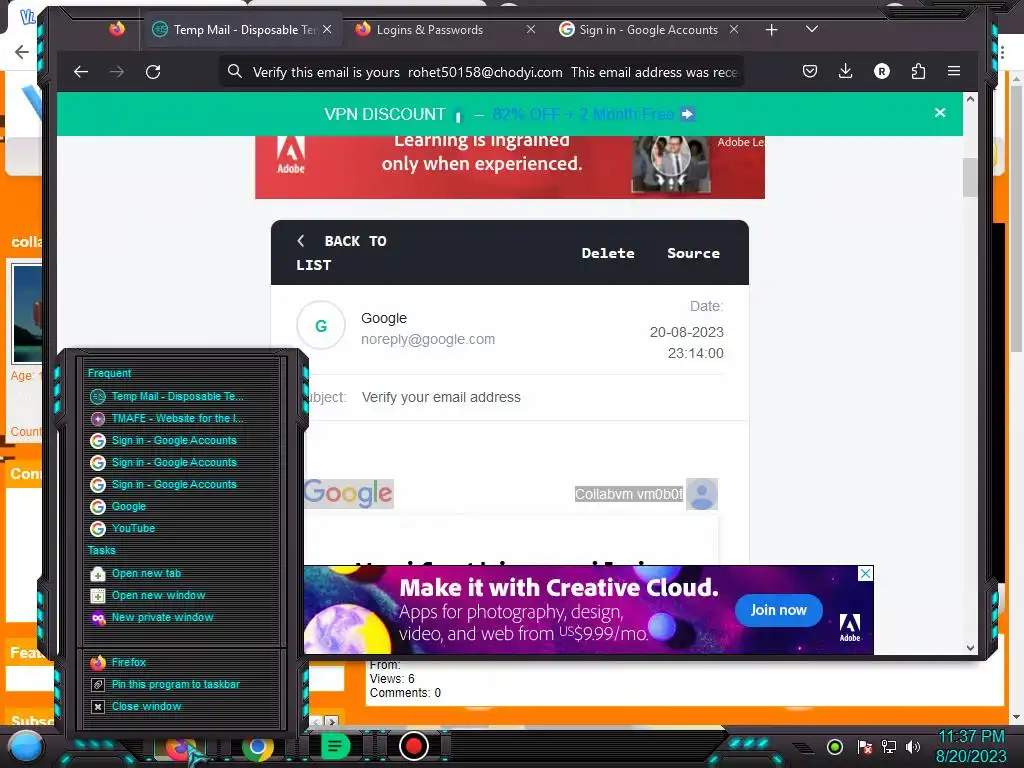Delete the Google email
The width and height of the screenshot is (1024, 768).
[x=608, y=253]
